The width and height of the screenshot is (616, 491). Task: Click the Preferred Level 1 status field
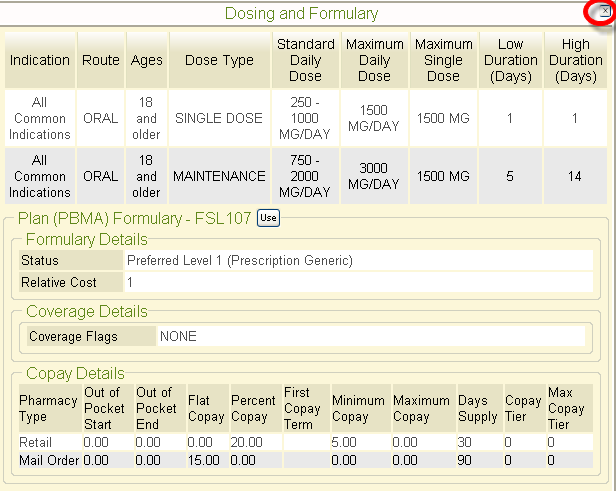[354, 261]
